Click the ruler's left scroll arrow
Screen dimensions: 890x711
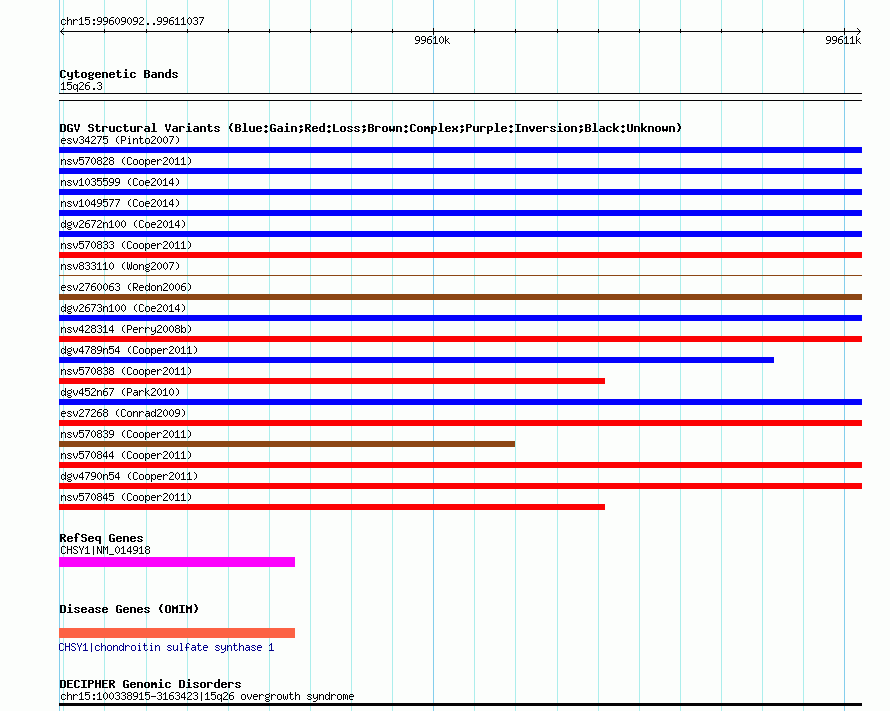(62, 32)
